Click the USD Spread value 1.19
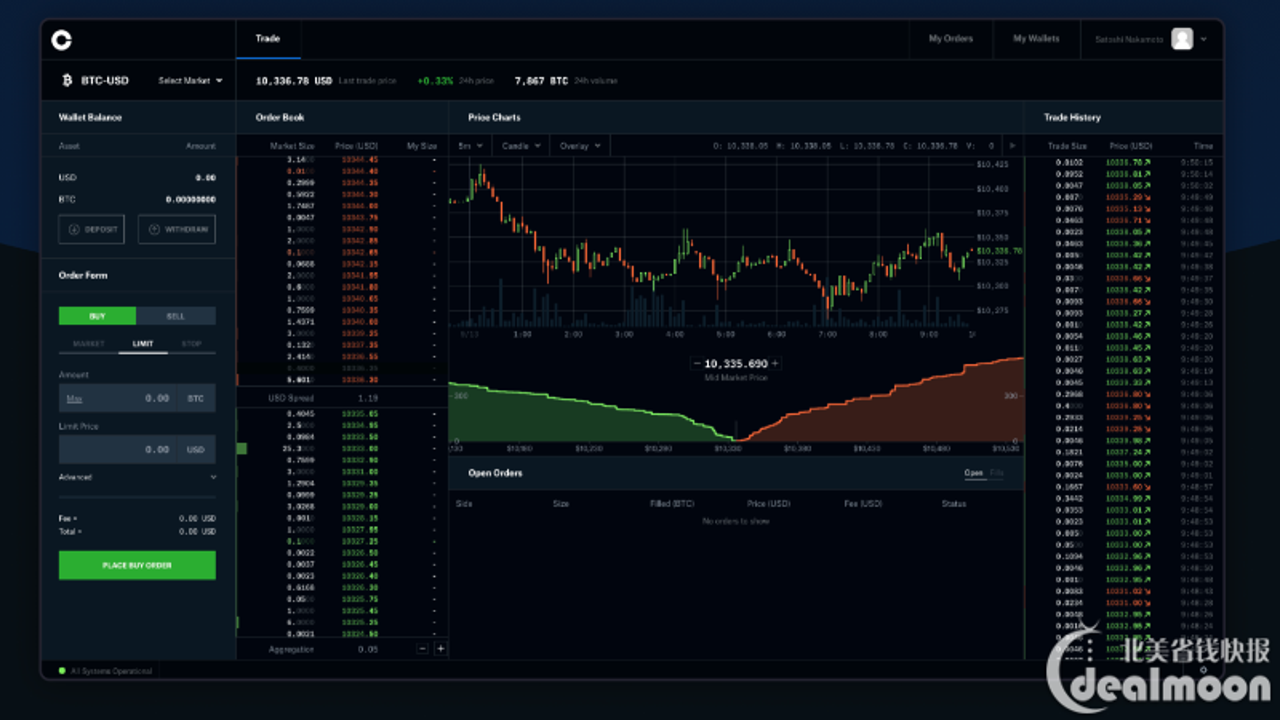The width and height of the screenshot is (1280, 720). (367, 398)
